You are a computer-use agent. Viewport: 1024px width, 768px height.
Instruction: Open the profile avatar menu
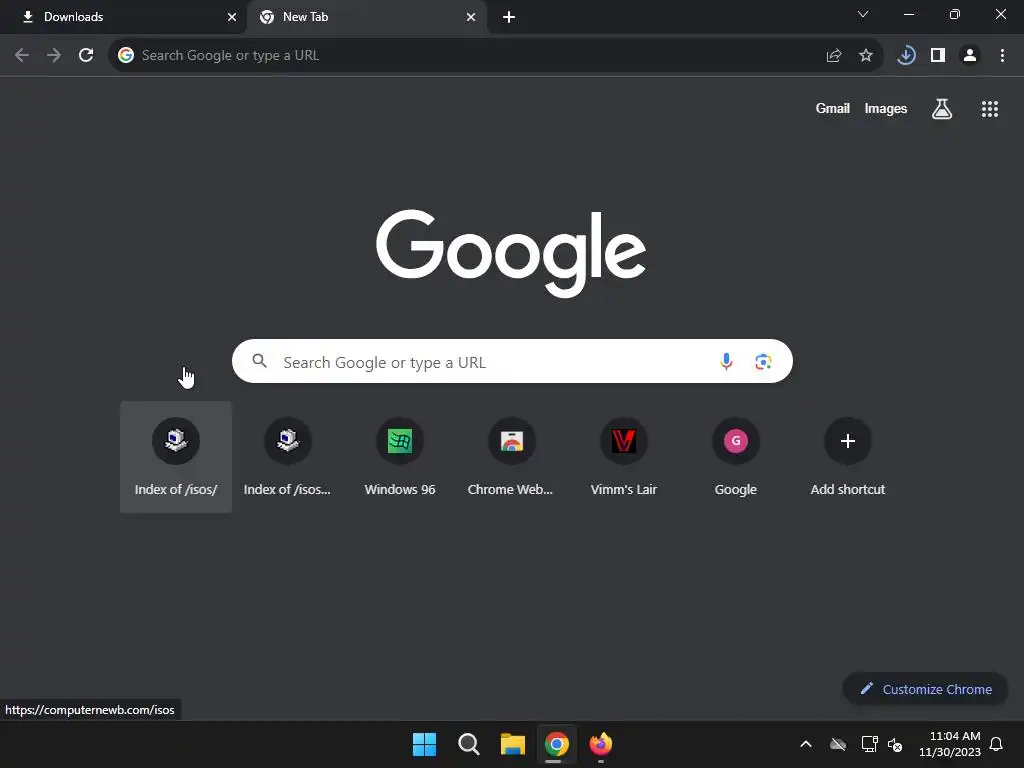[970, 56]
